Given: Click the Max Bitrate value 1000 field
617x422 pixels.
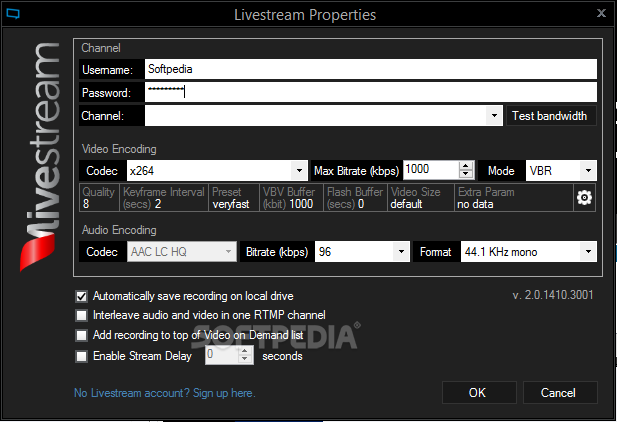Looking at the screenshot, I should click(x=430, y=170).
